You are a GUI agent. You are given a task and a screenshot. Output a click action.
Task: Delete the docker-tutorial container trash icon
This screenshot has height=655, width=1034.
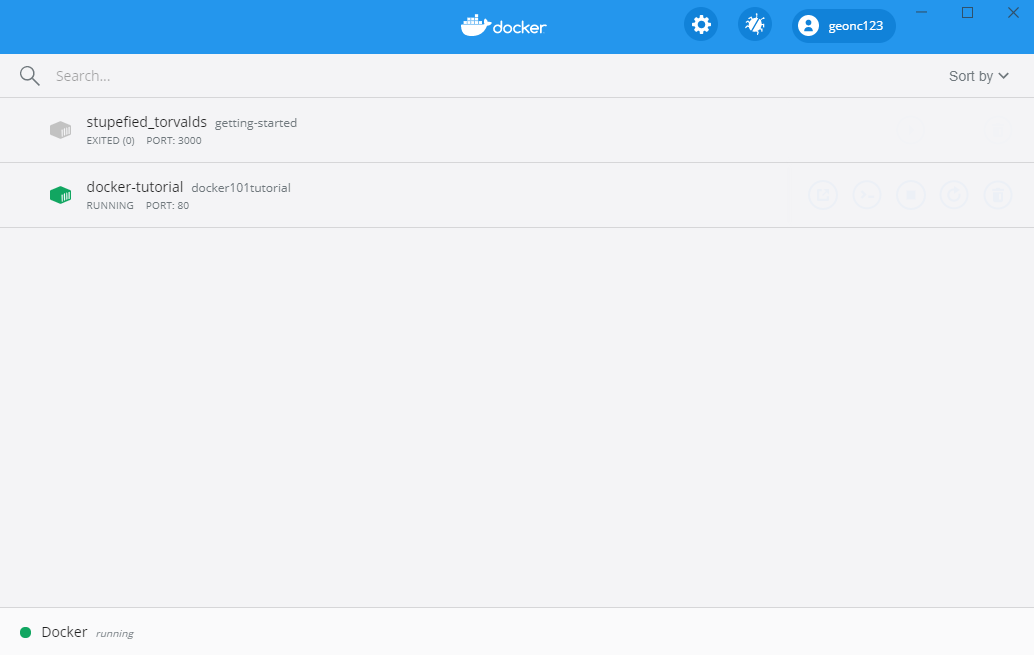click(x=998, y=195)
